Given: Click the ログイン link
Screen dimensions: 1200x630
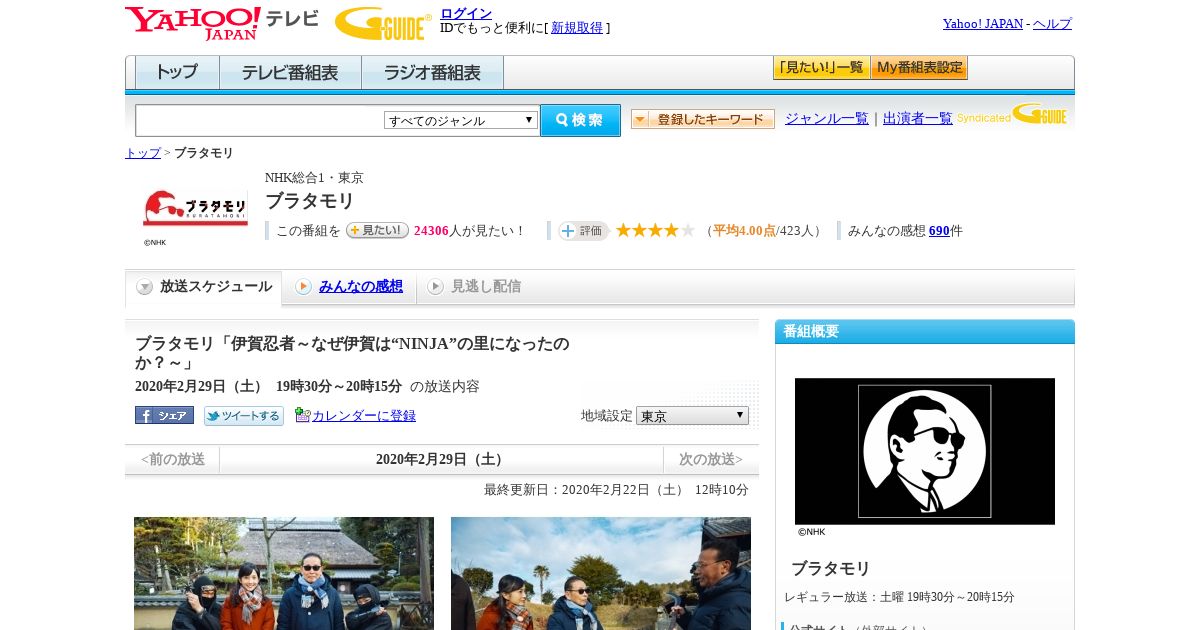Looking at the screenshot, I should [x=466, y=13].
